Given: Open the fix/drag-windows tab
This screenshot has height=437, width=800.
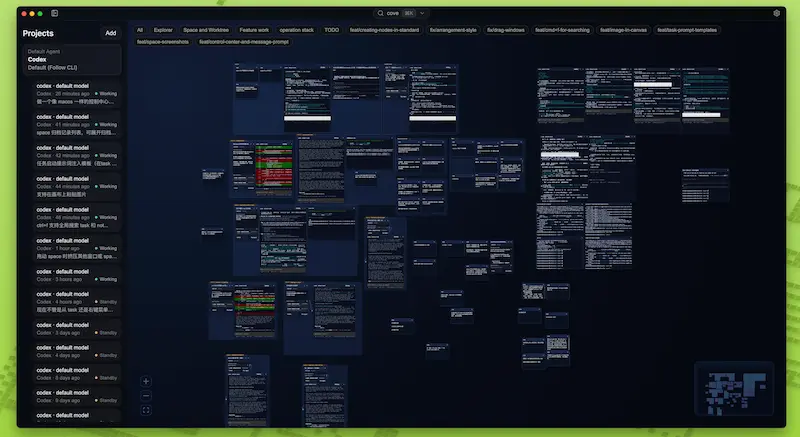Looking at the screenshot, I should tap(506, 30).
